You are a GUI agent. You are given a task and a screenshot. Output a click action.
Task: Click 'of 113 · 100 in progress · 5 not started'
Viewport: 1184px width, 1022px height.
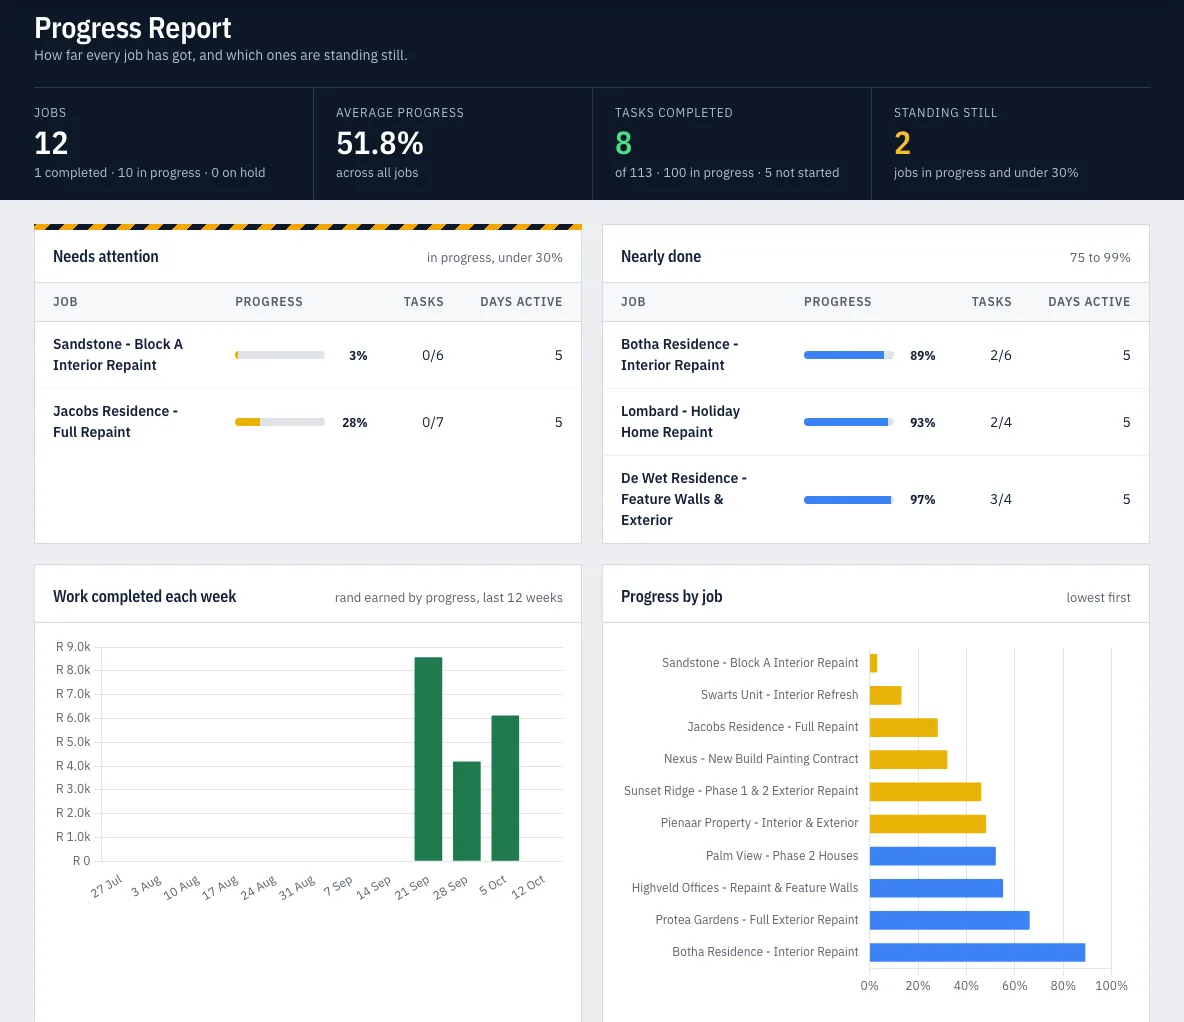click(726, 173)
